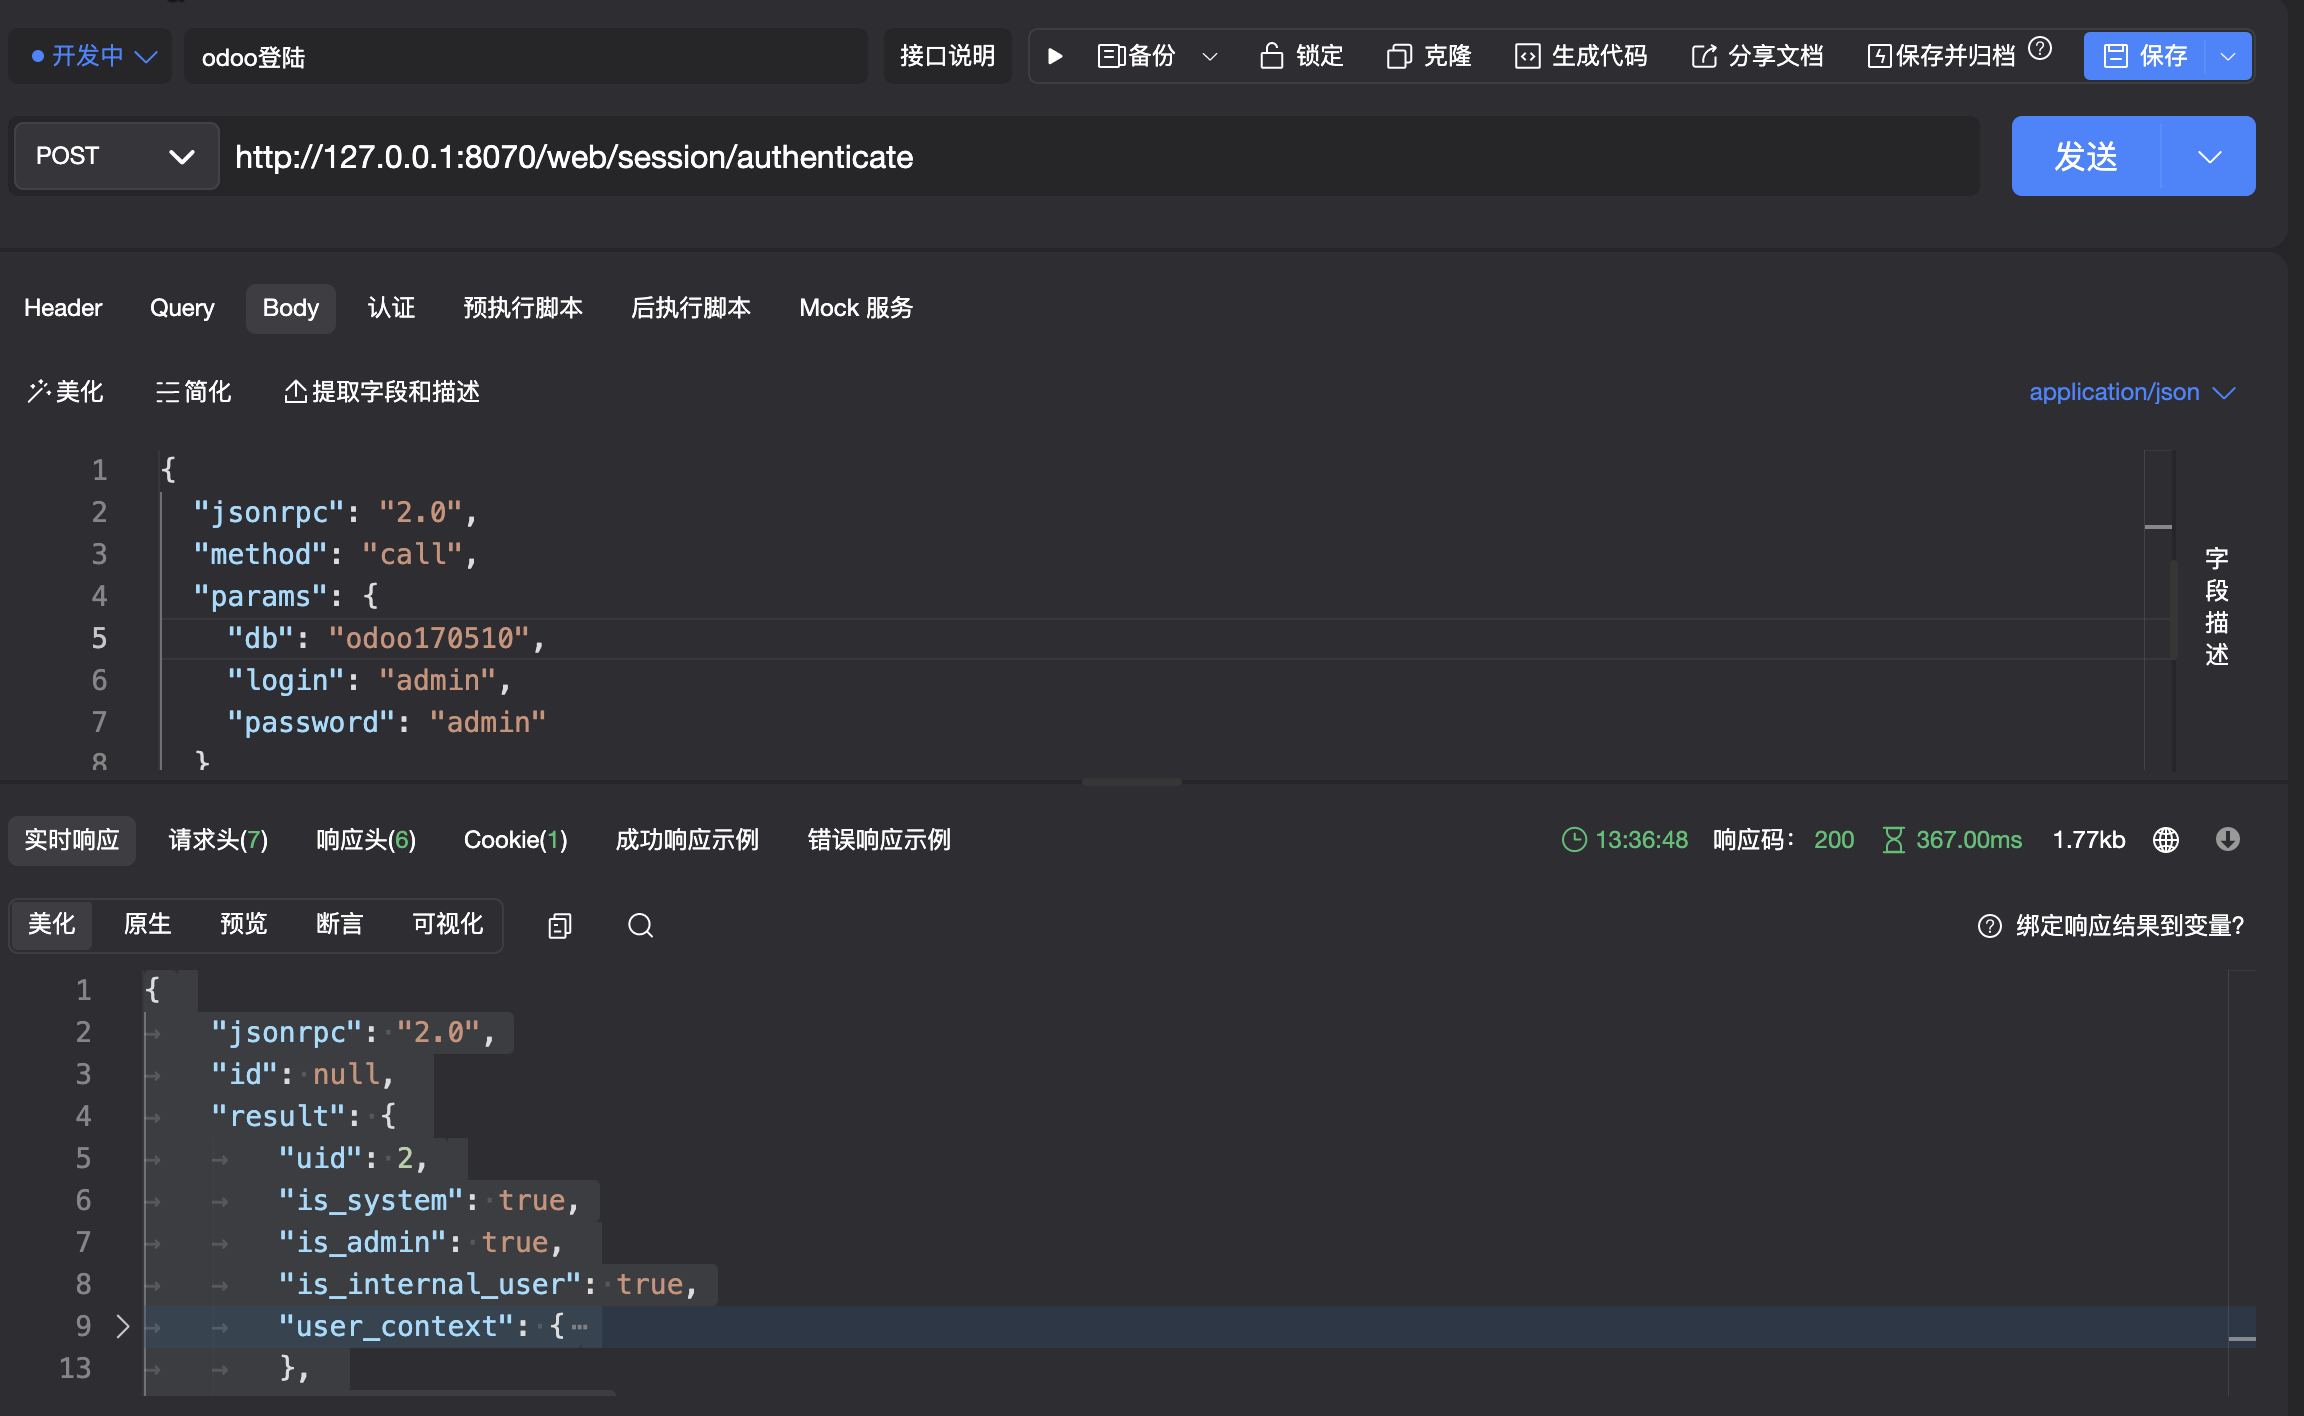Search within the response

coord(639,925)
